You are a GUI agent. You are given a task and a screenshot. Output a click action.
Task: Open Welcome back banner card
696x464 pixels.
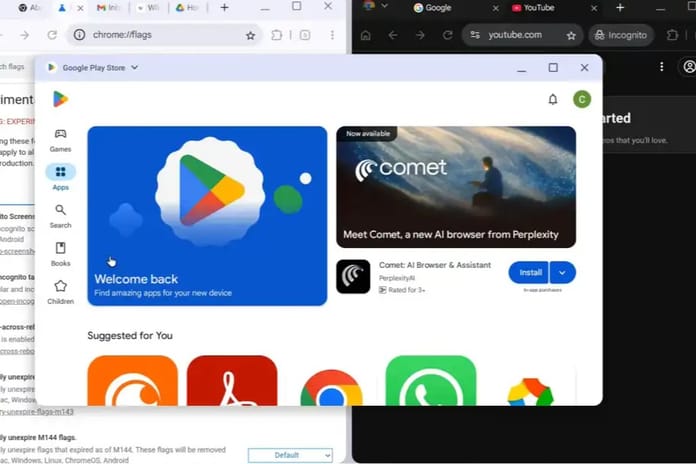pyautogui.click(x=207, y=216)
